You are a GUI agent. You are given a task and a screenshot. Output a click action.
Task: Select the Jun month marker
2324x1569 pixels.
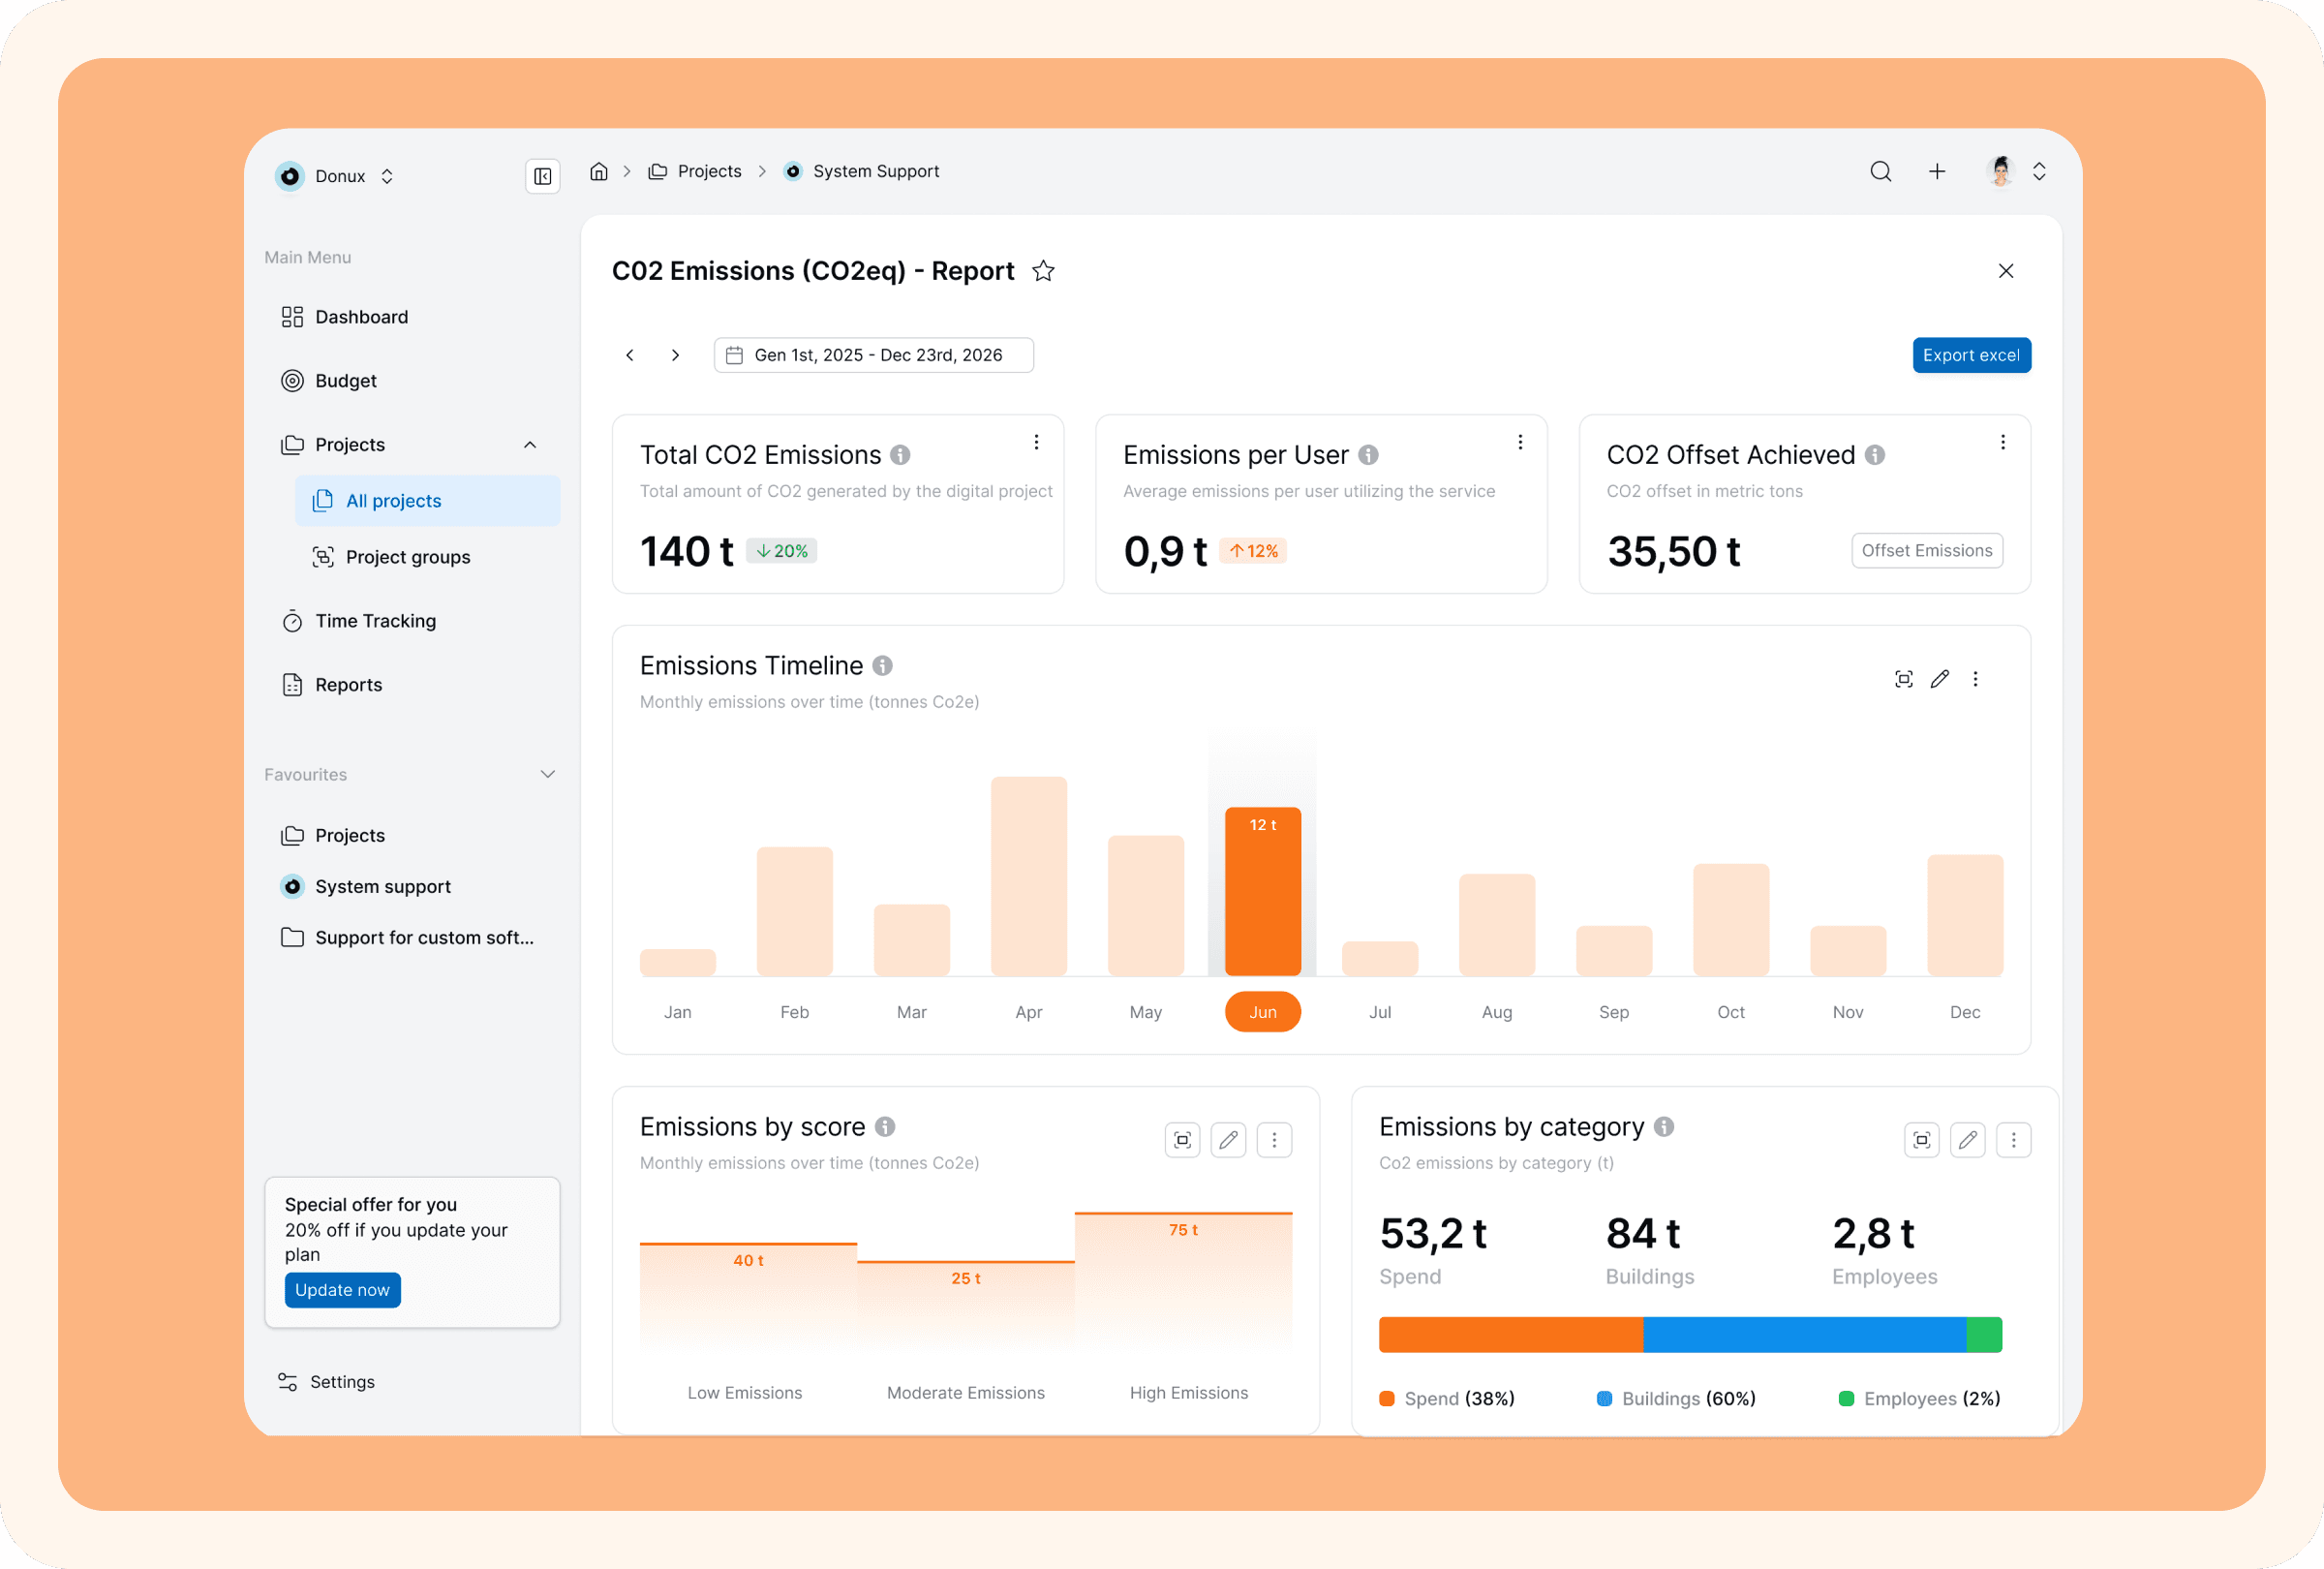1262,1012
